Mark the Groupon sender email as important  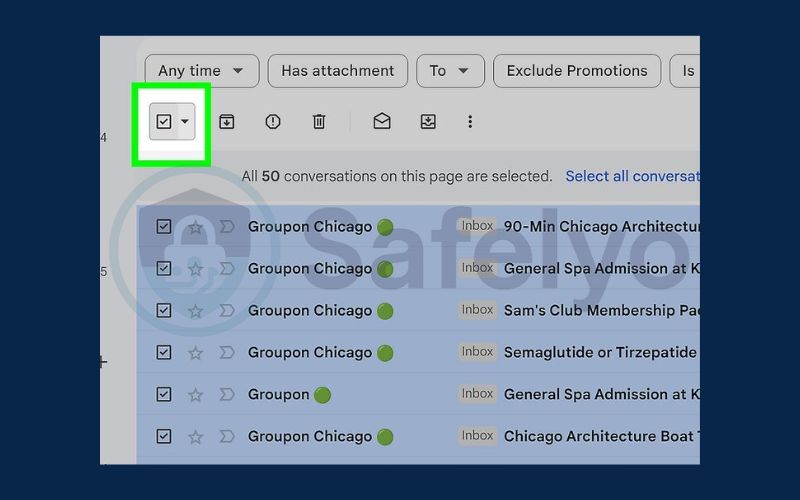(227, 394)
